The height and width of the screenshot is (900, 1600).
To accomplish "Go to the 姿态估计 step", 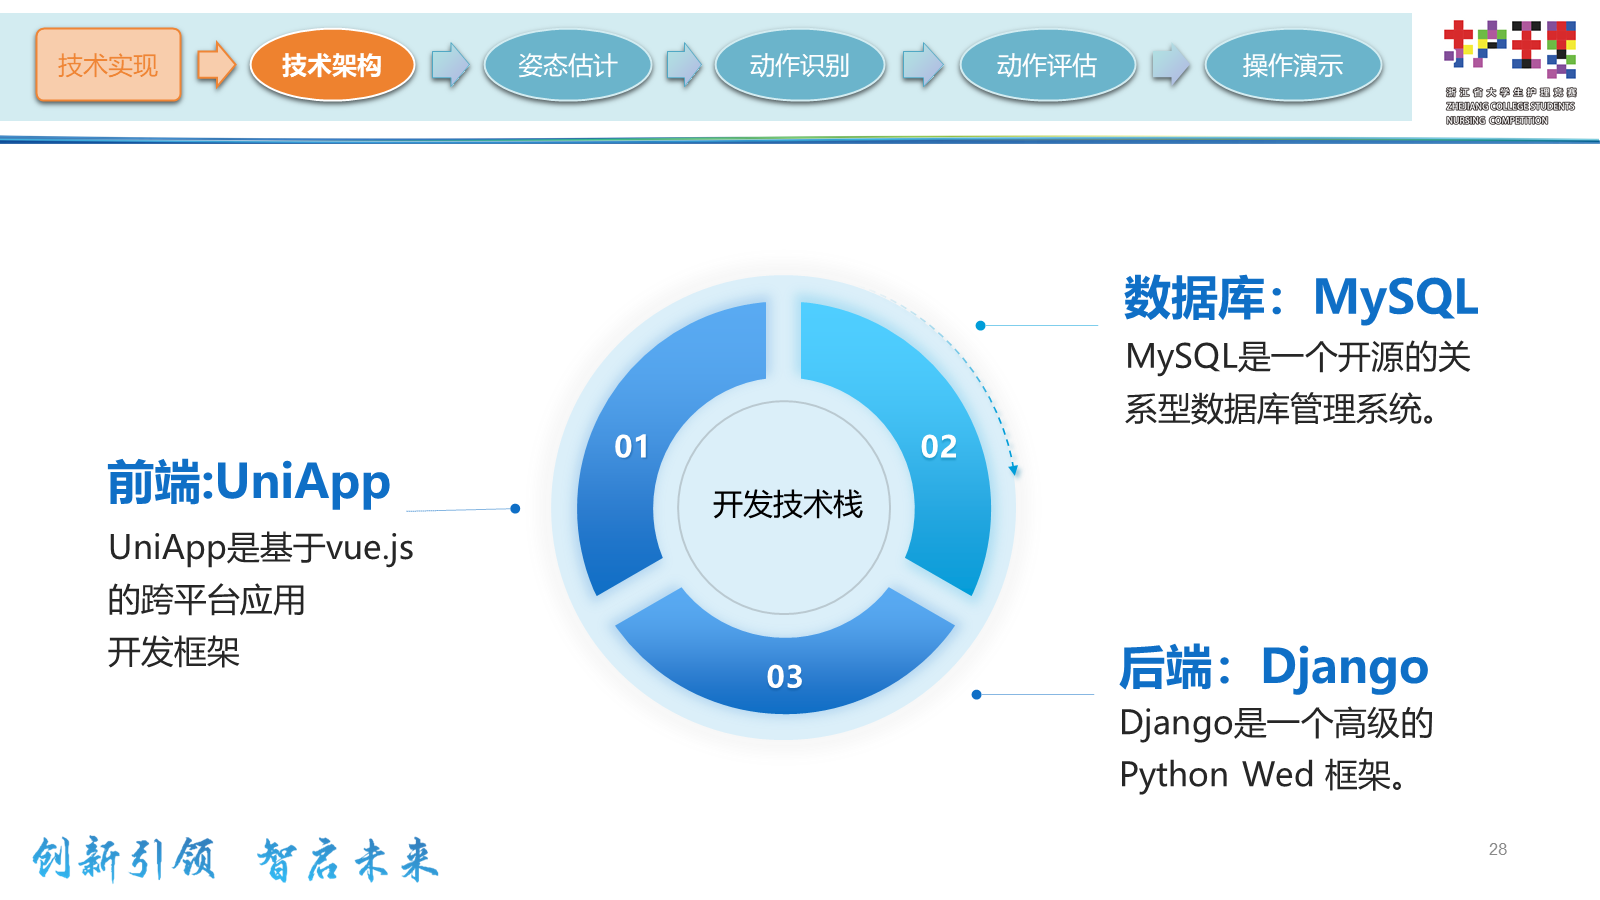I will point(567,65).
